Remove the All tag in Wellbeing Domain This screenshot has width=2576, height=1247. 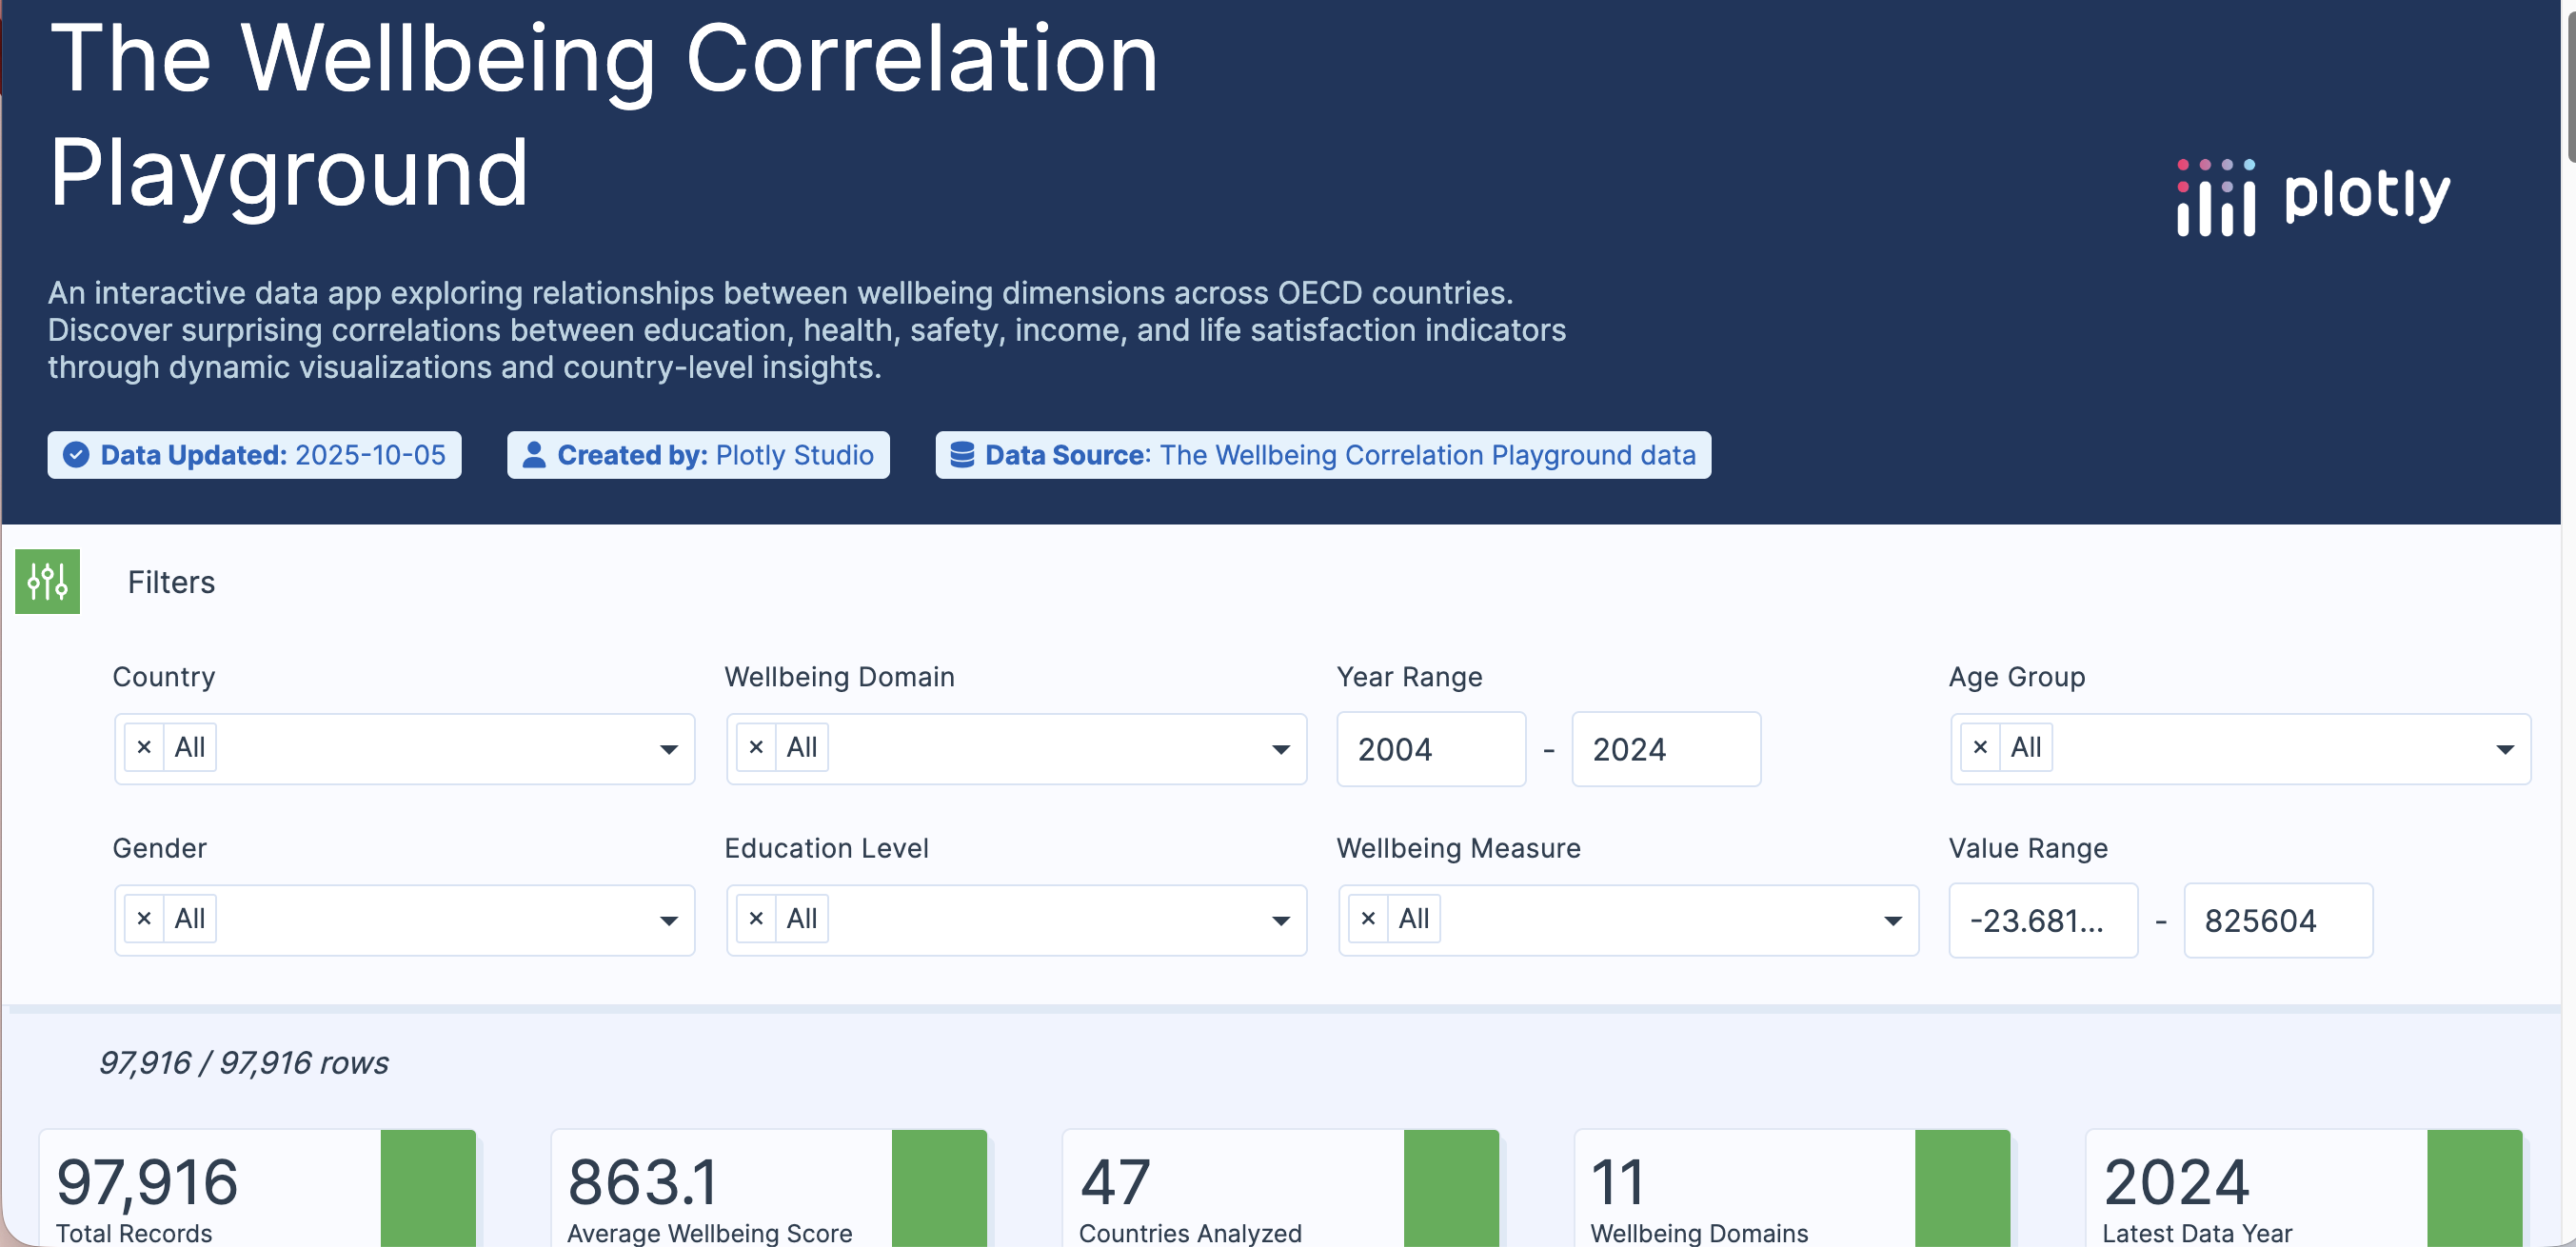[x=756, y=747]
